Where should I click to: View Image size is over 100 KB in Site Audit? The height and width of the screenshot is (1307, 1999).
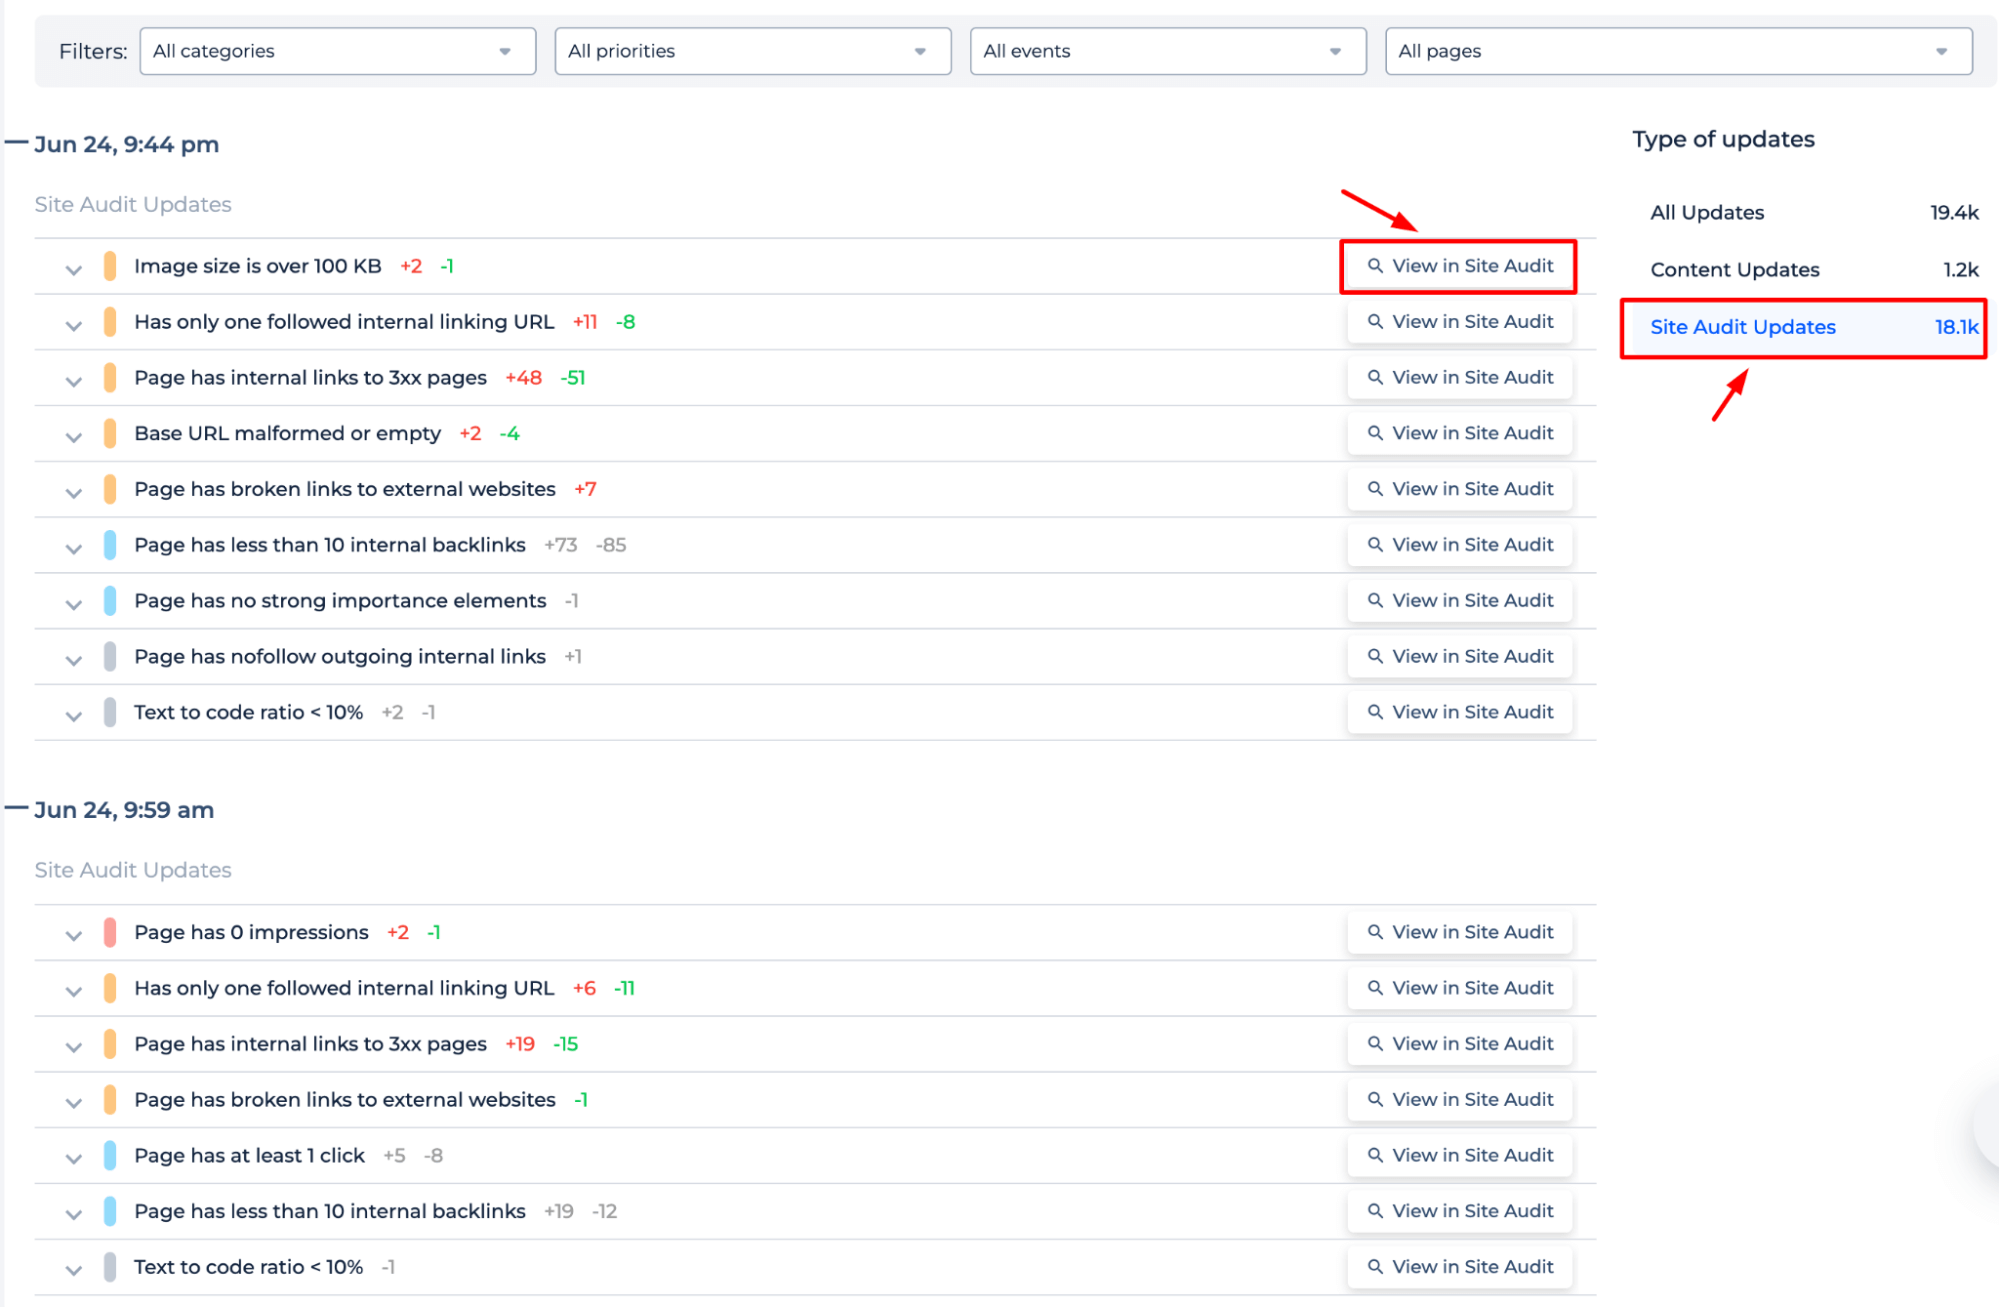pyautogui.click(x=1460, y=266)
